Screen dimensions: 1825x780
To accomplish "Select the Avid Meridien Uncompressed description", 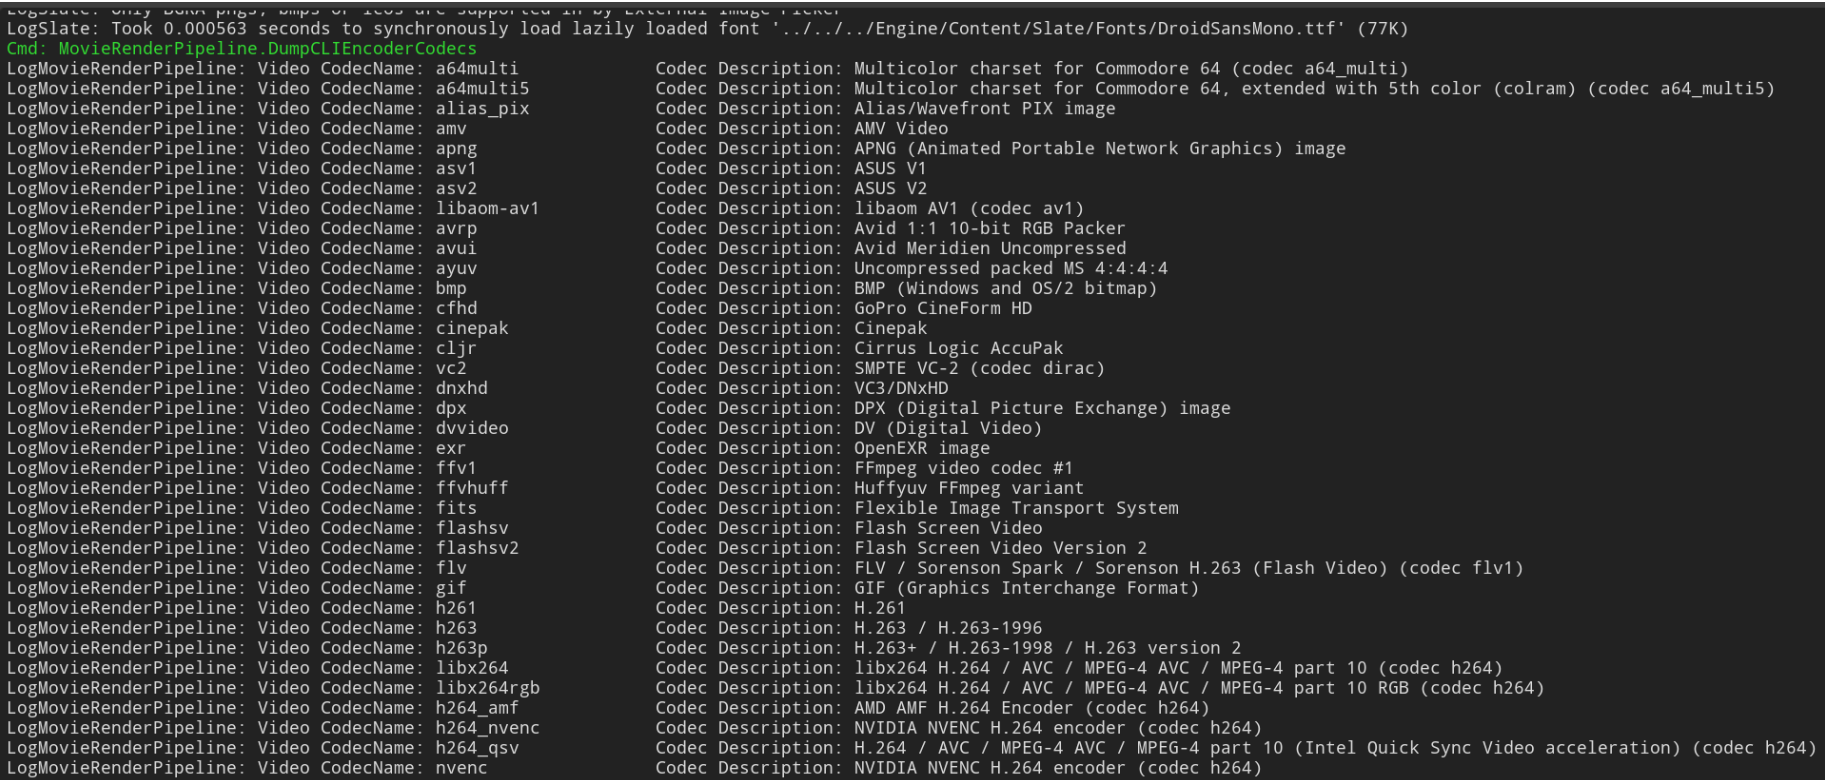I will pos(990,248).
